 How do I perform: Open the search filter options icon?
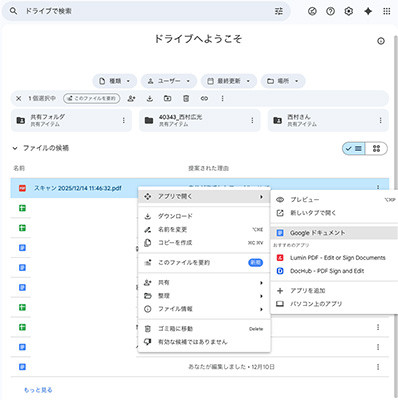[x=279, y=11]
